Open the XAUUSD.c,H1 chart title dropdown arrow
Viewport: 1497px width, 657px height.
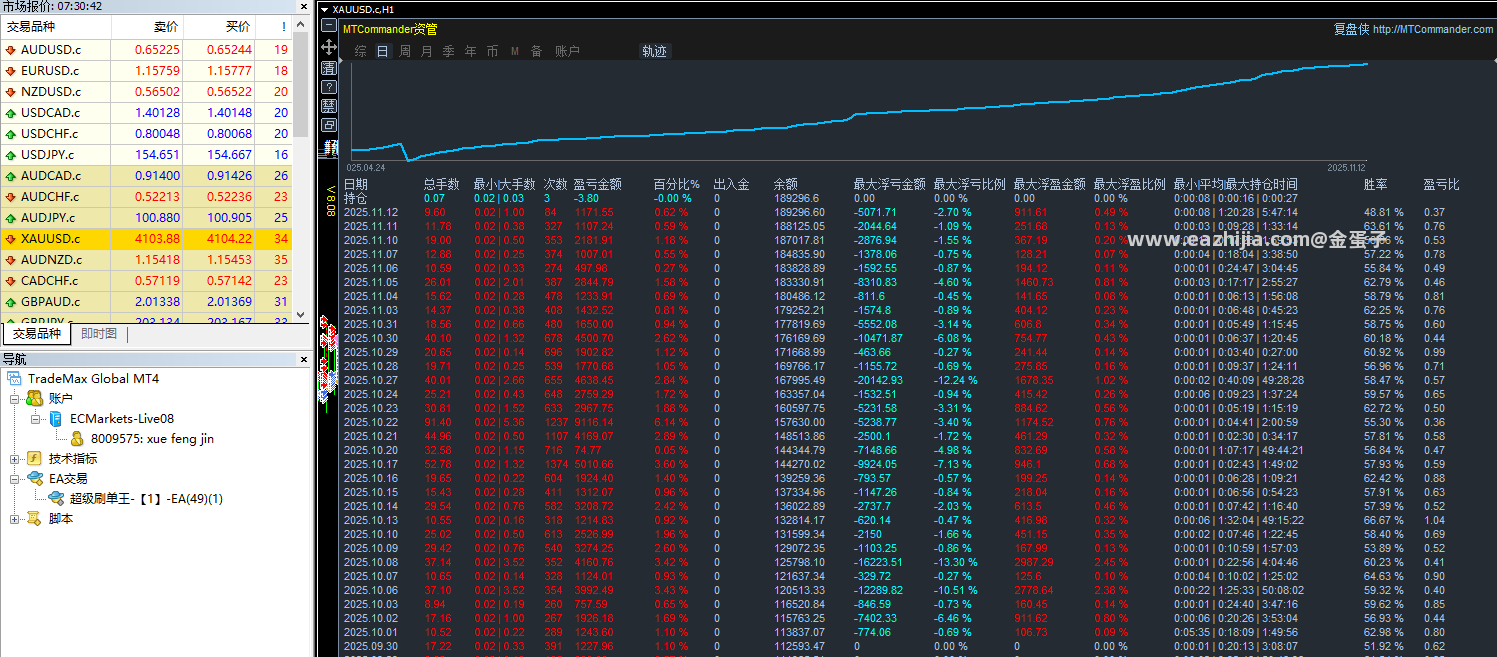point(324,9)
